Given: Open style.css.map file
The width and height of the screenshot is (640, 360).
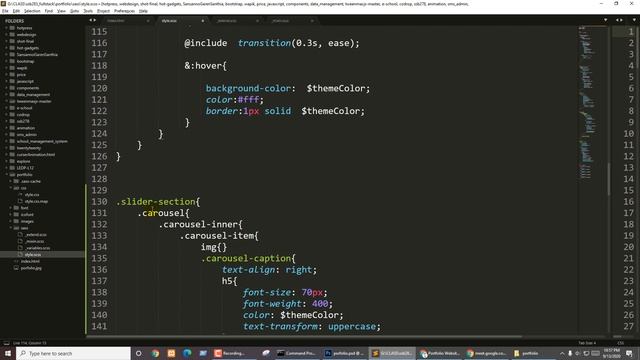Looking at the screenshot, I should [36, 201].
